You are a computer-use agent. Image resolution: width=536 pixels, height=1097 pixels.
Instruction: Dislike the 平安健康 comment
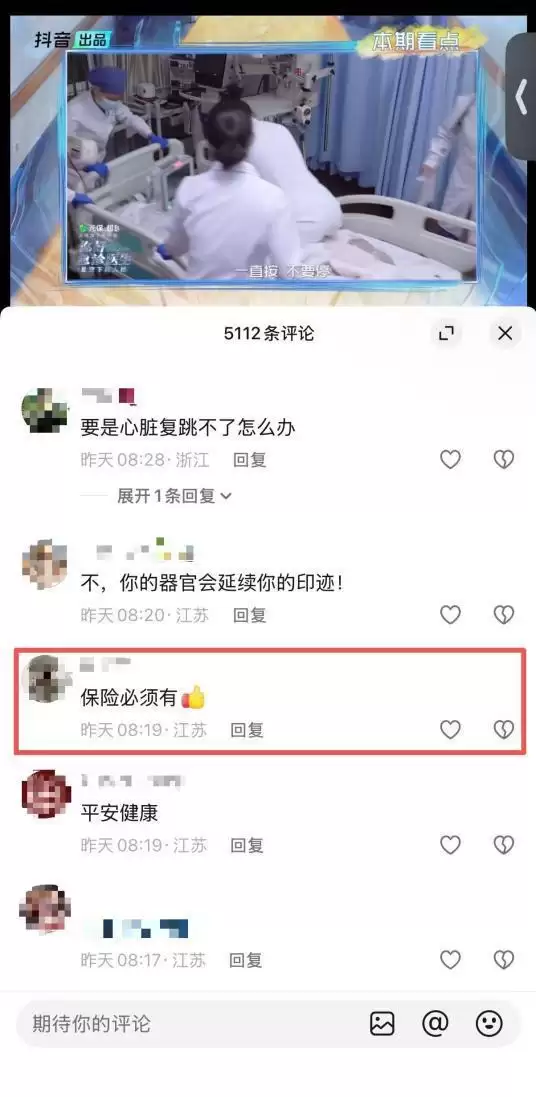504,844
